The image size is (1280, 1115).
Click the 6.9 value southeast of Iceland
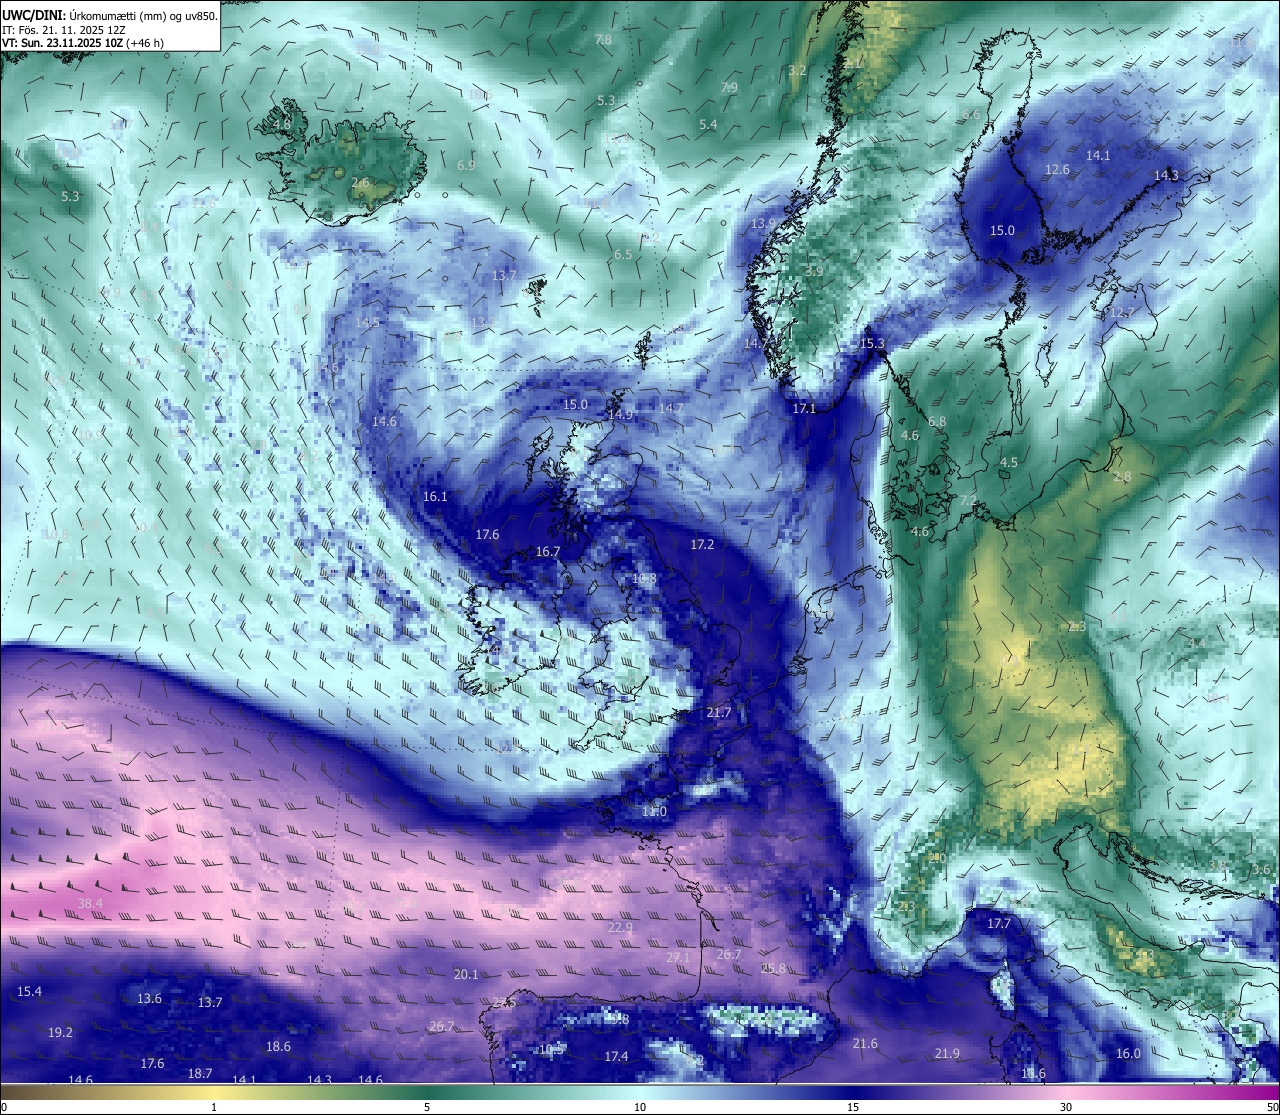click(x=466, y=166)
